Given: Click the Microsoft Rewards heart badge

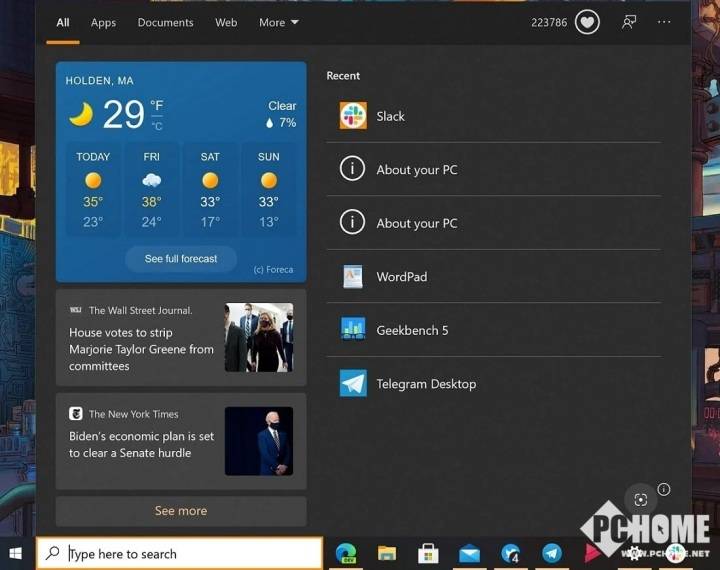Looking at the screenshot, I should (587, 22).
